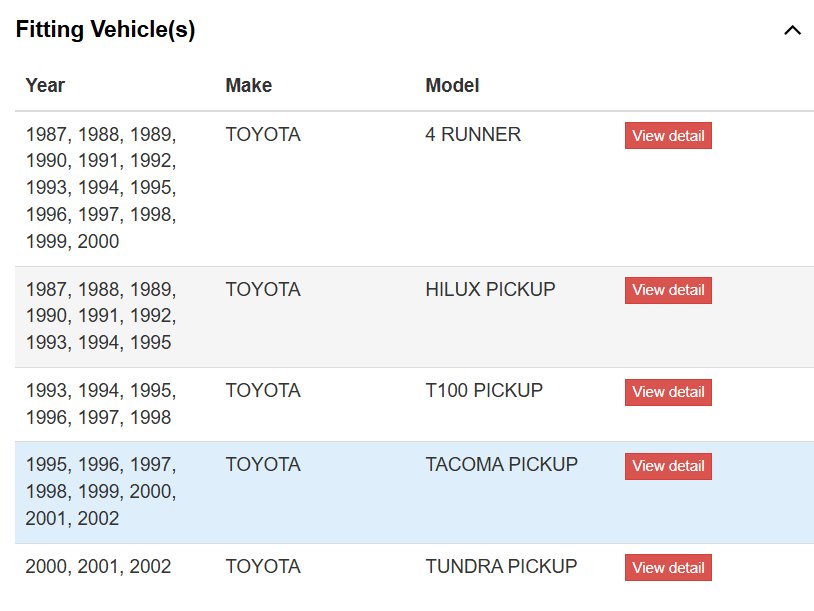Viewport: 814px width, 611px height.
Task: Click the highlighted TACOMA PICKUP model name
Action: tap(501, 464)
